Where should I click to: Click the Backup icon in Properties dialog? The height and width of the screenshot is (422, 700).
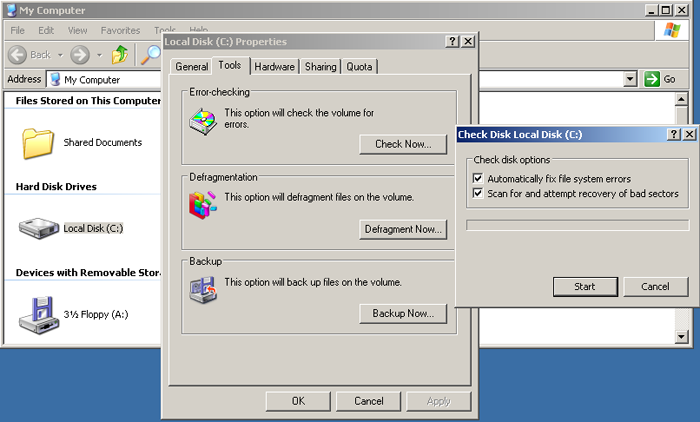(203, 289)
